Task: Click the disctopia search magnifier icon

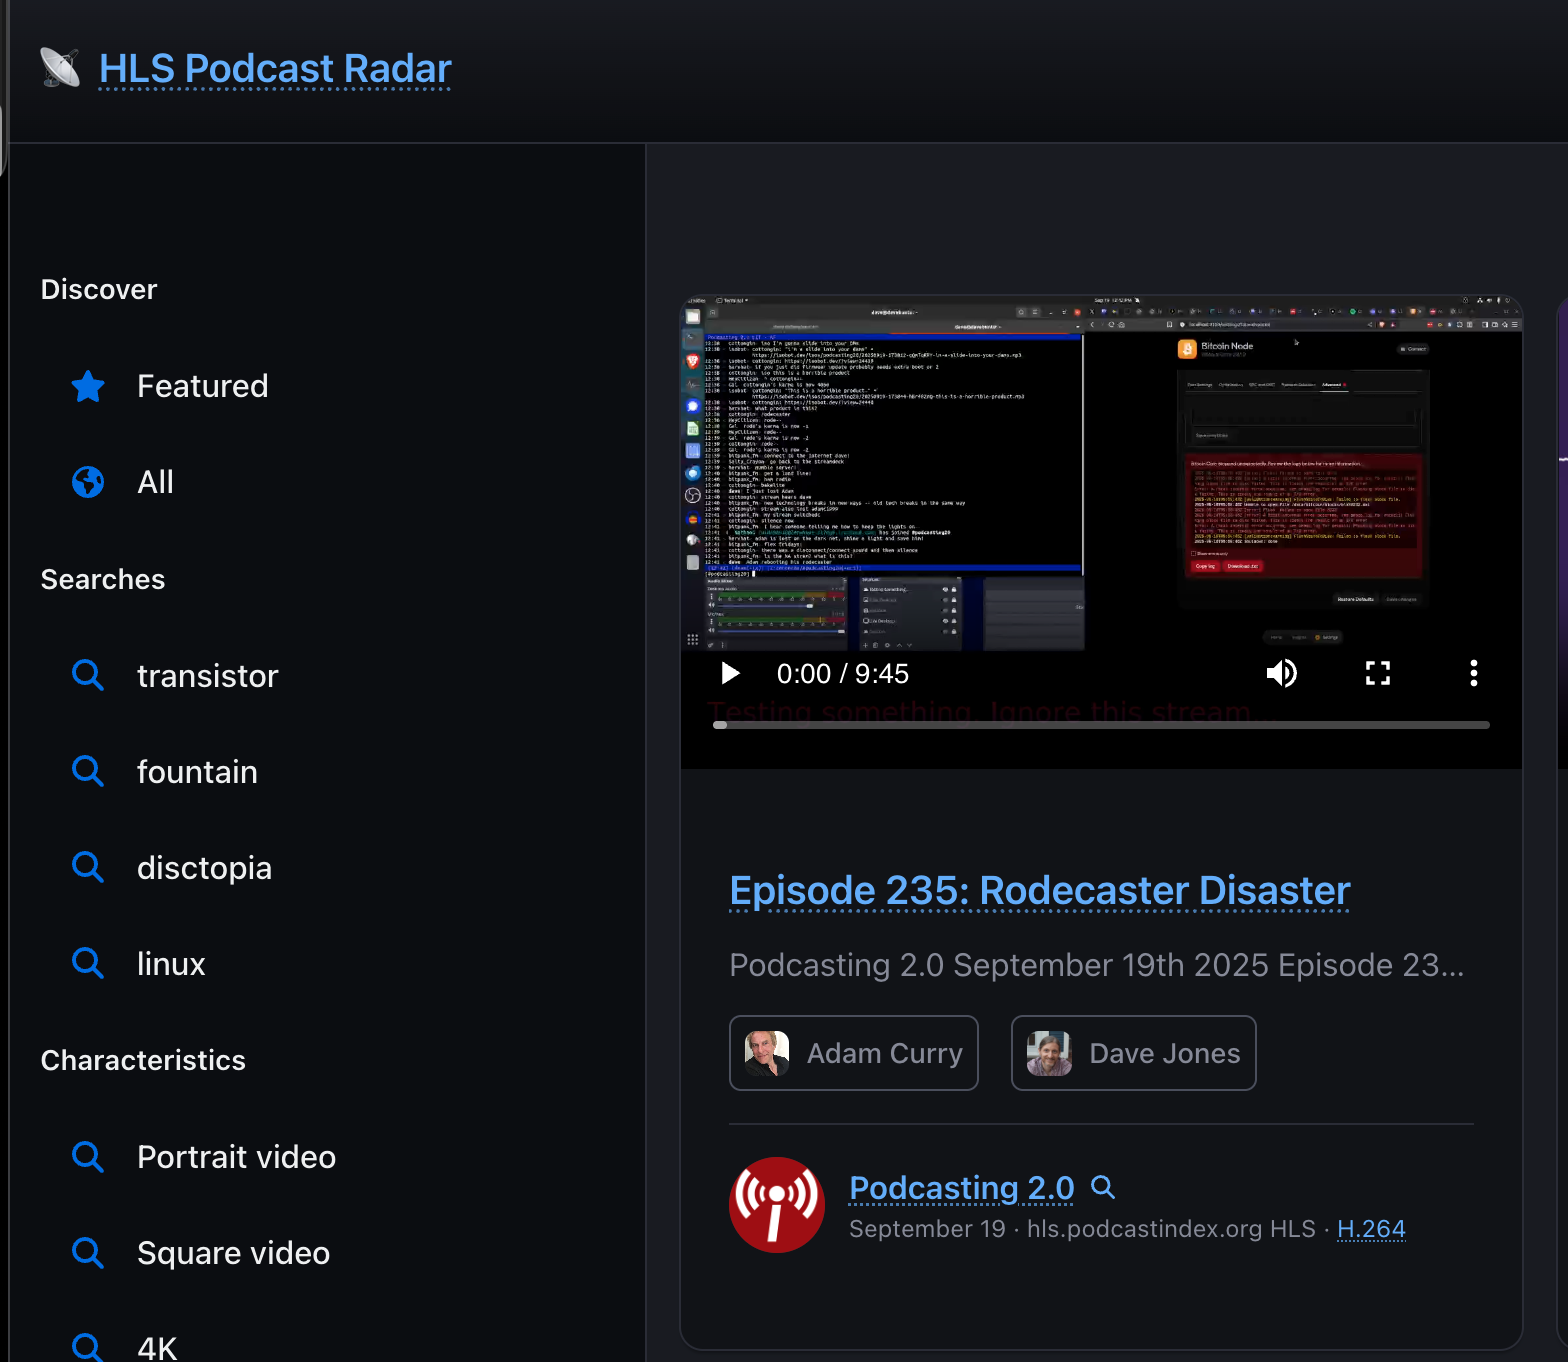Action: pyautogui.click(x=88, y=867)
